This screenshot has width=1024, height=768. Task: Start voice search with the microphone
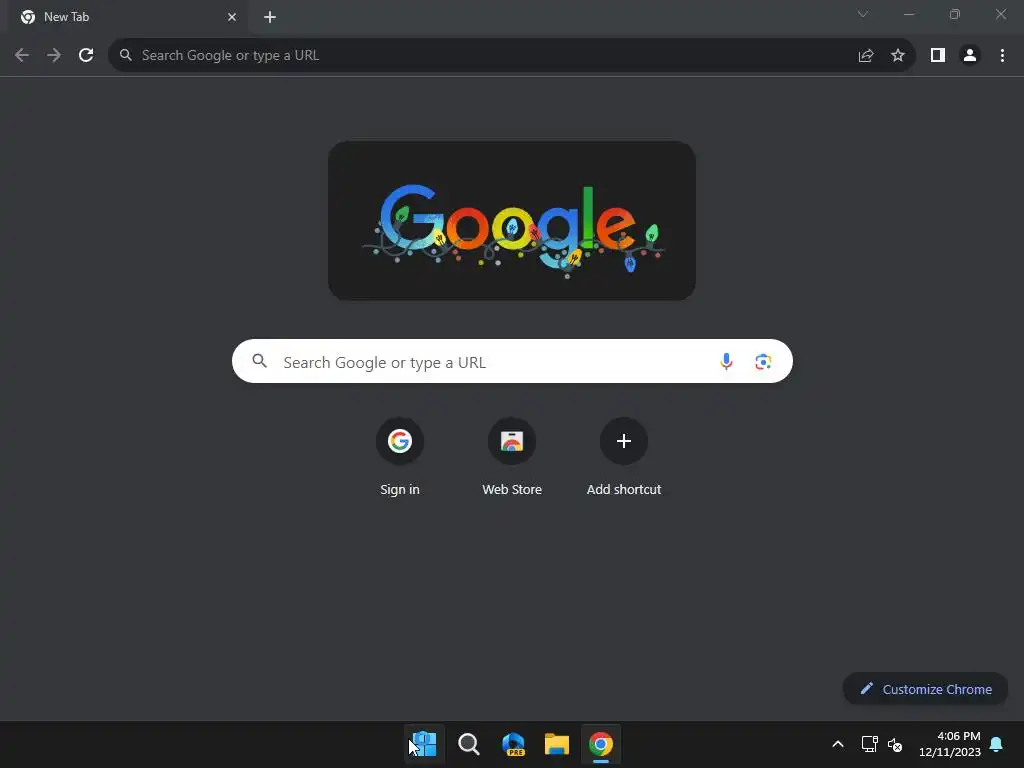[x=726, y=361]
